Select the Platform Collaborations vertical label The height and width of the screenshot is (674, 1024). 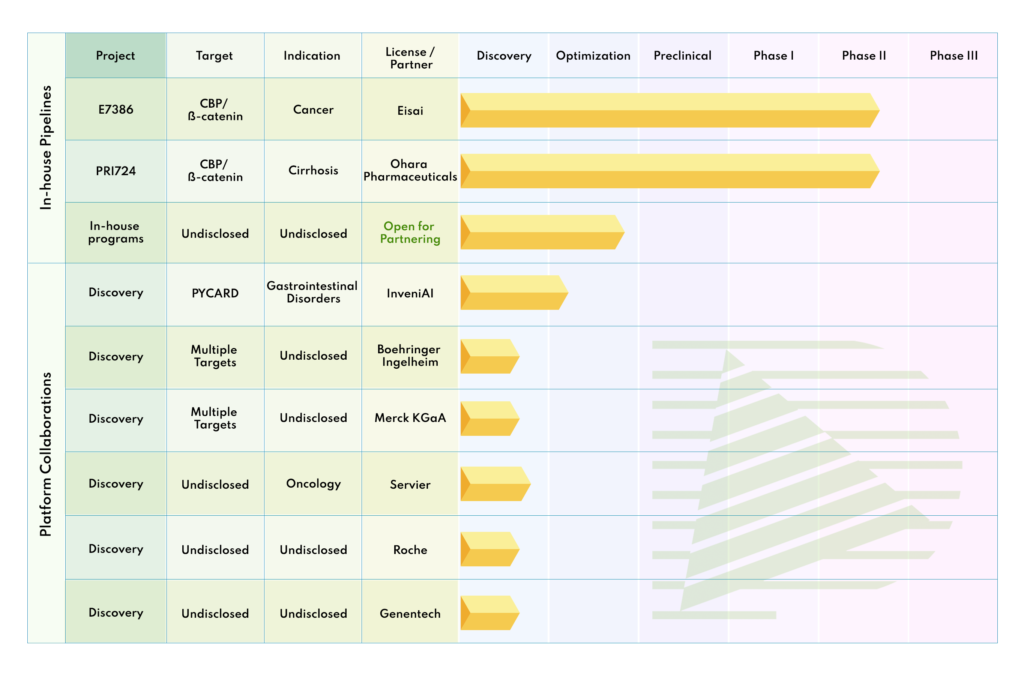(x=46, y=454)
